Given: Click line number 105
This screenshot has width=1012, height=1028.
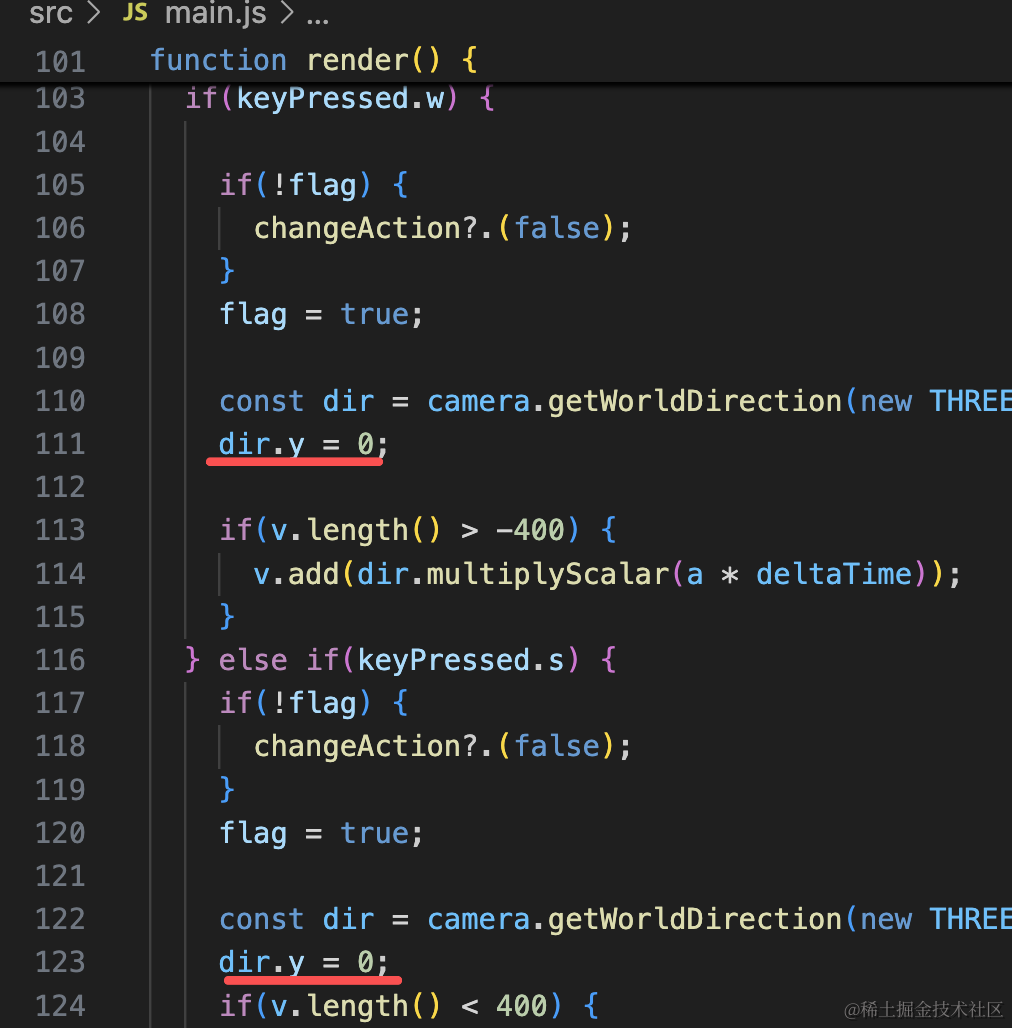Looking at the screenshot, I should pyautogui.click(x=60, y=185).
